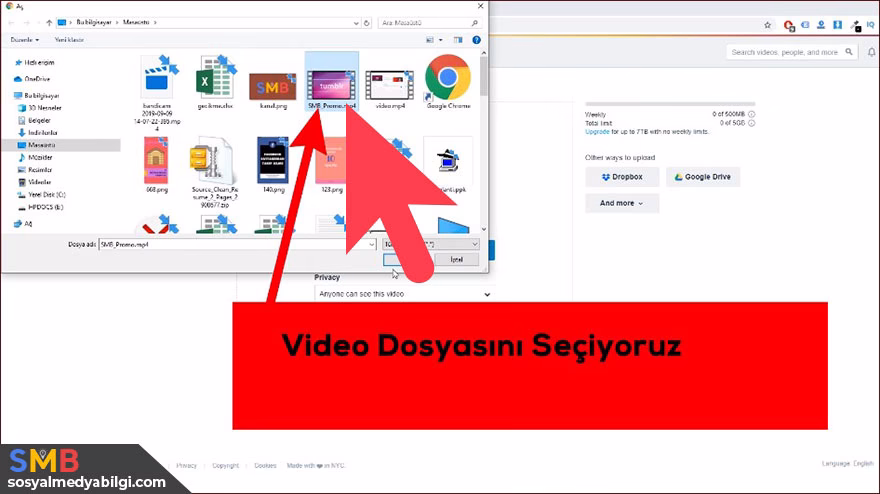This screenshot has width=880, height=494.
Task: Select Hızlı erişim in navigation tree
Action: click(39, 63)
